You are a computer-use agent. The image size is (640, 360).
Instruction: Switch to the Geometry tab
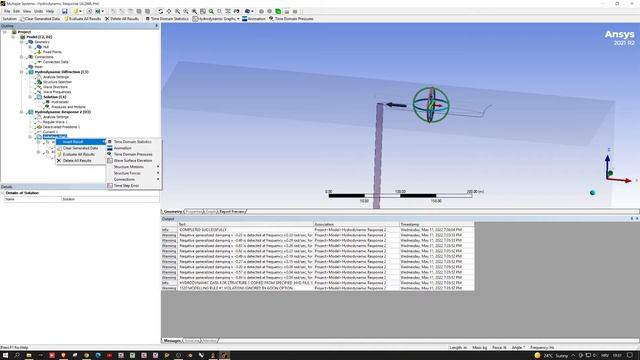coord(173,211)
